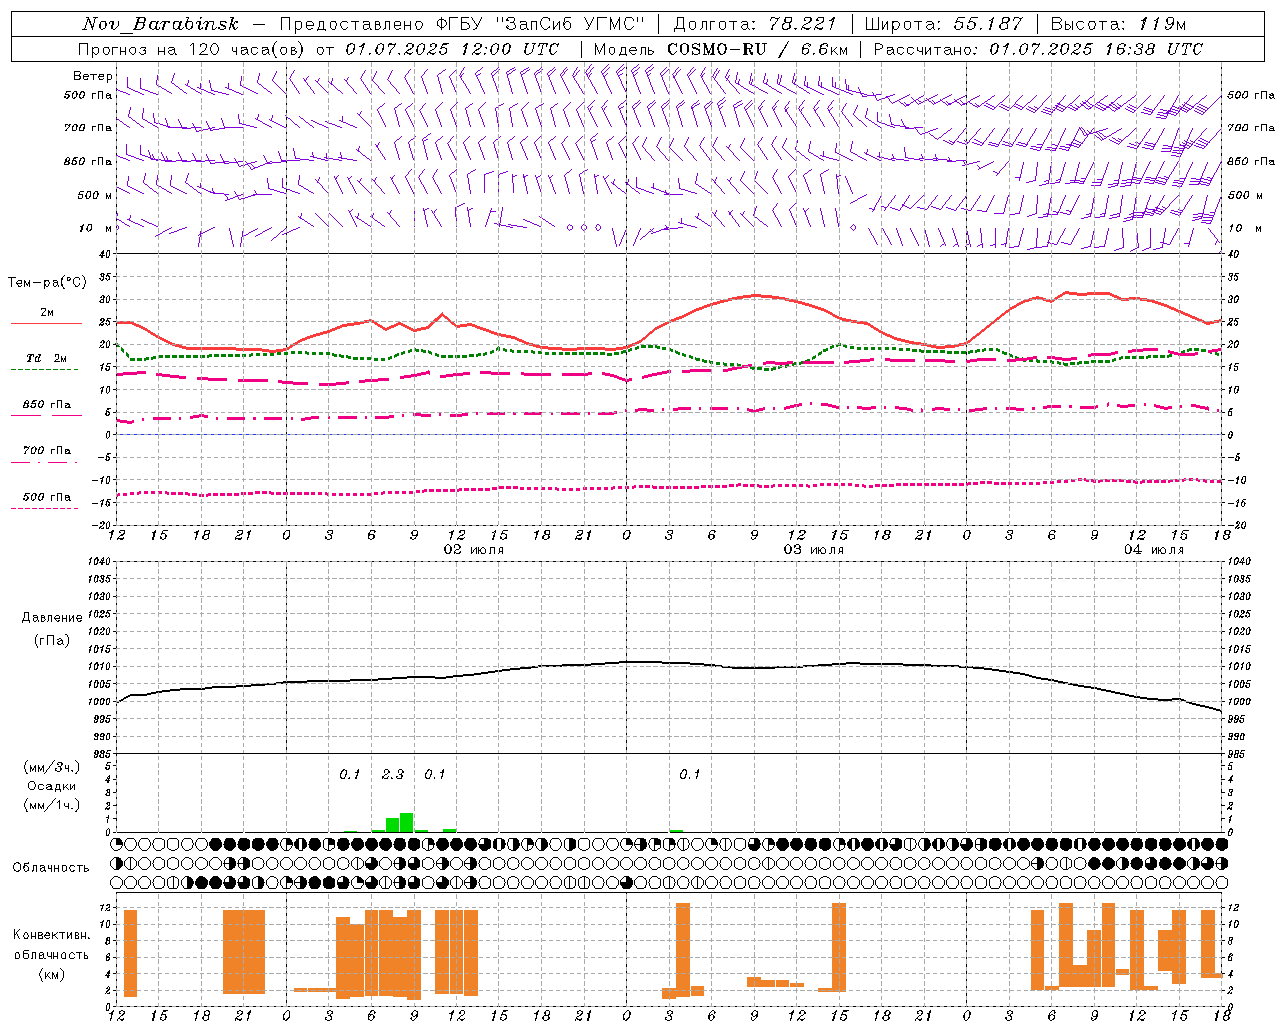Screen dimensions: 1280x1024
Task: Click the Облачность cloud cover label
Action: [51, 868]
